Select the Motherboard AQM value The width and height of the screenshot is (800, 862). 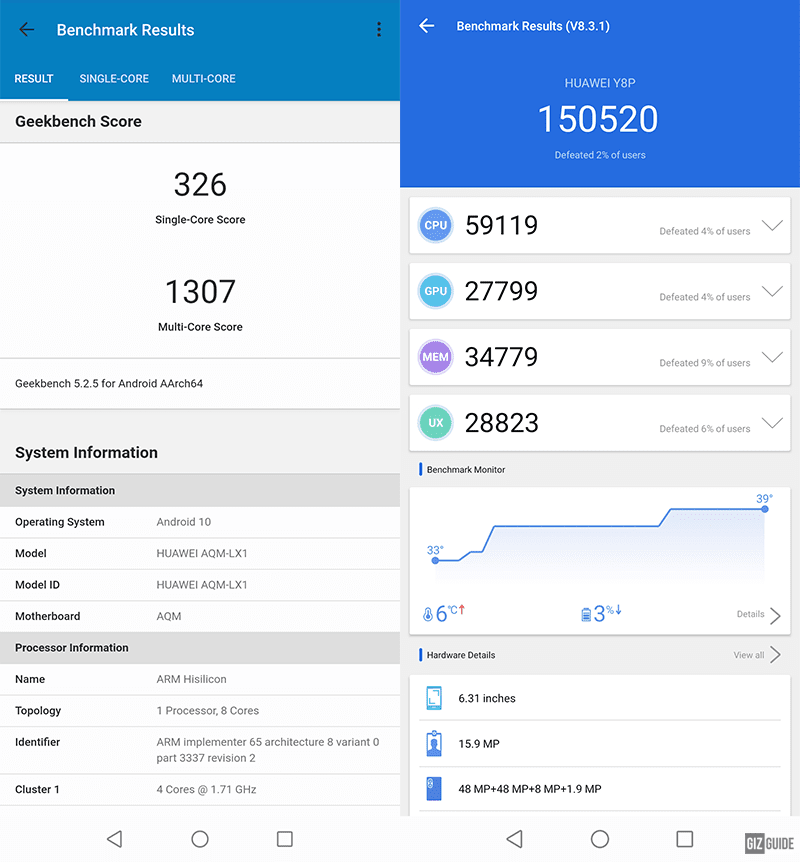(169, 616)
